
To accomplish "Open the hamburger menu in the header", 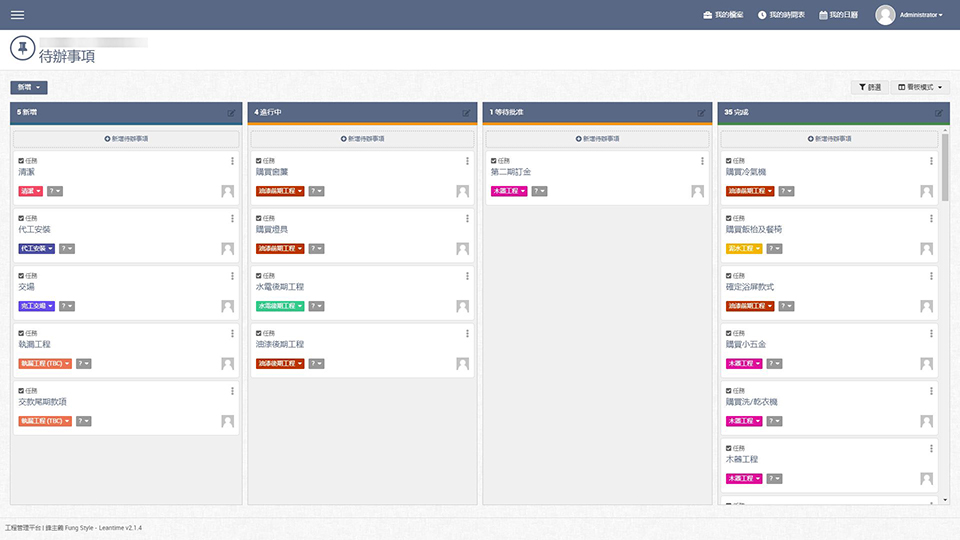I will [x=17, y=15].
